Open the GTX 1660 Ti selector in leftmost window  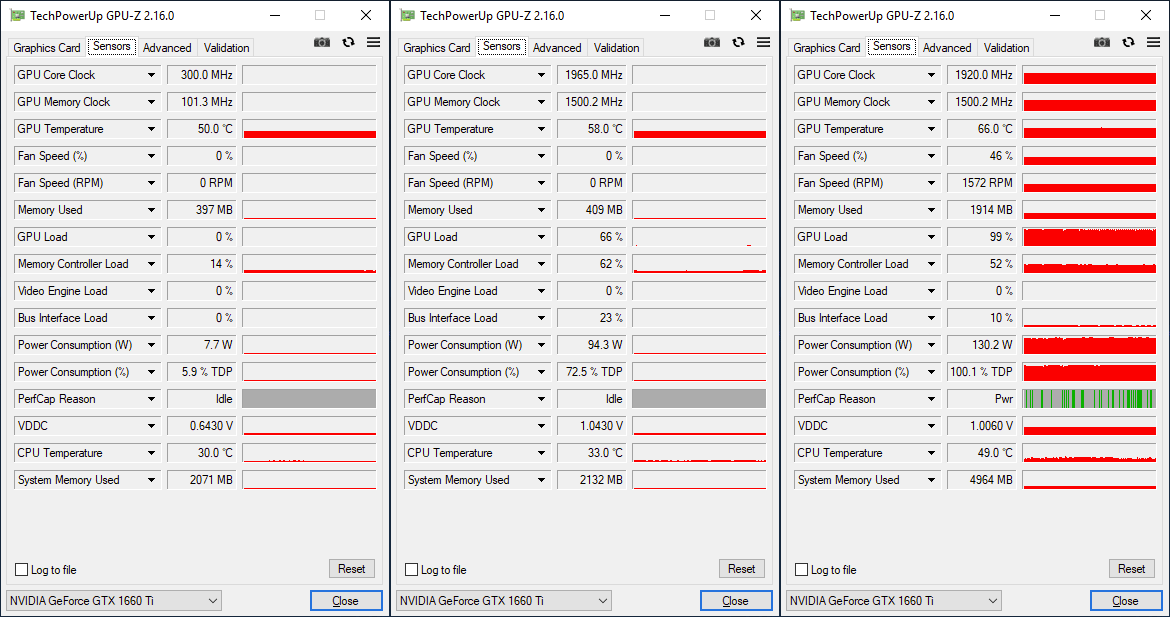coord(114,601)
